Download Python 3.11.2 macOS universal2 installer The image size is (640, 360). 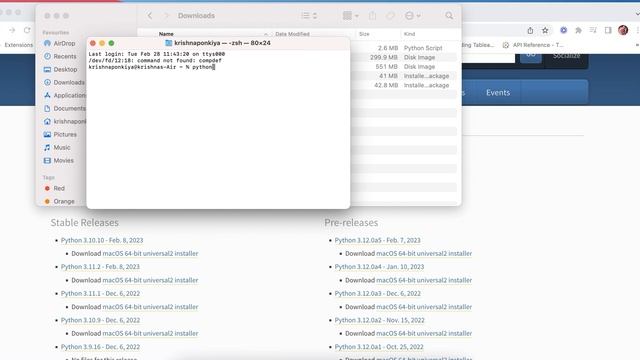tap(150, 280)
